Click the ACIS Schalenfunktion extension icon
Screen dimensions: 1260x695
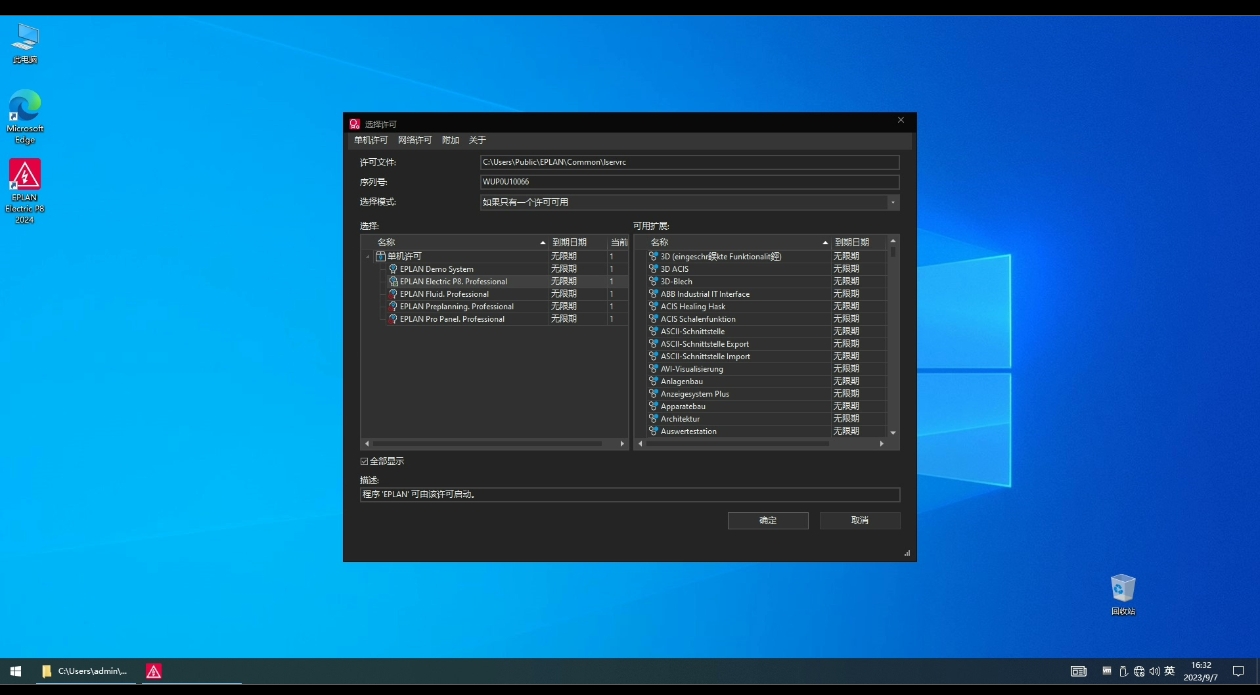(653, 319)
